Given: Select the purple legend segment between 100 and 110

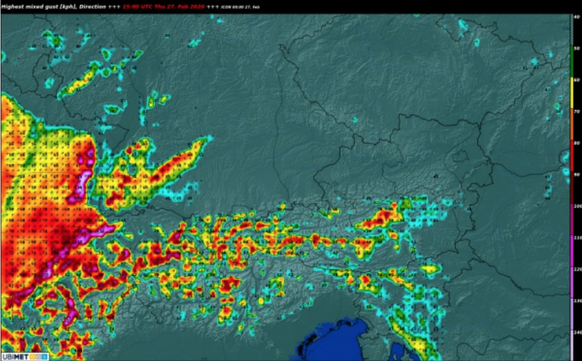Looking at the screenshot, I should tap(572, 219).
